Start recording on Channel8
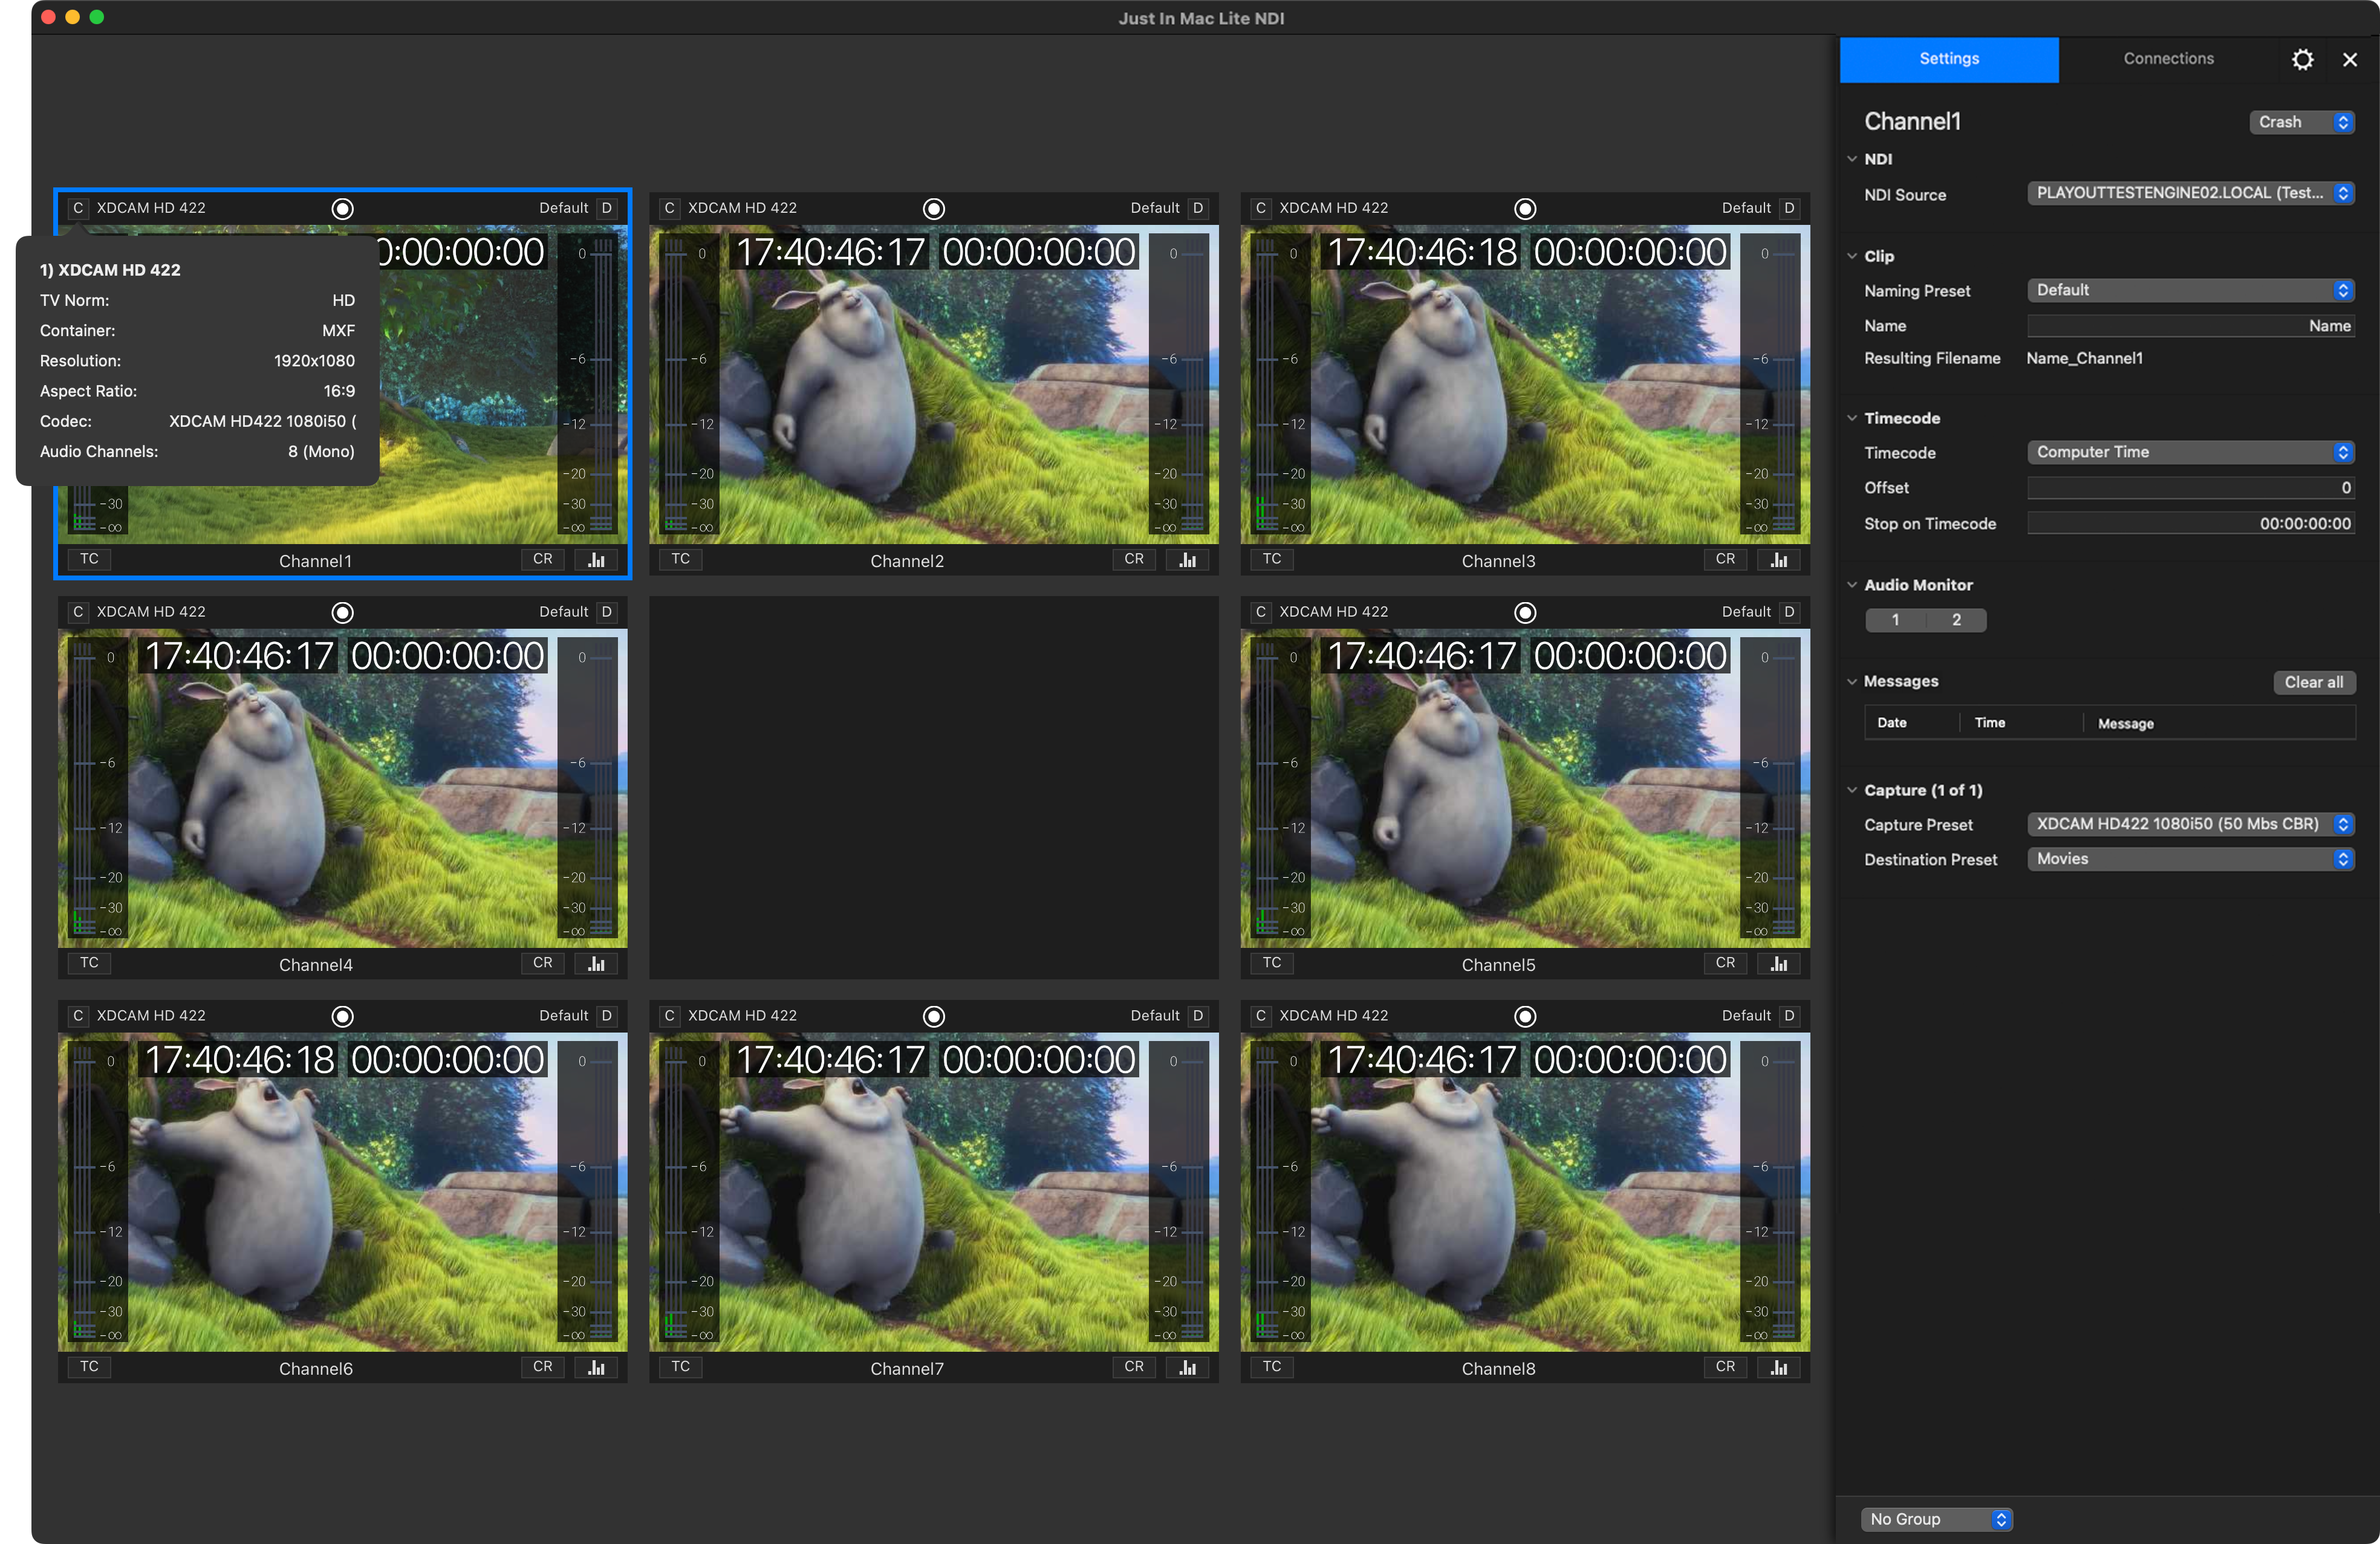Viewport: 2380px width, 1544px height. click(1524, 1016)
